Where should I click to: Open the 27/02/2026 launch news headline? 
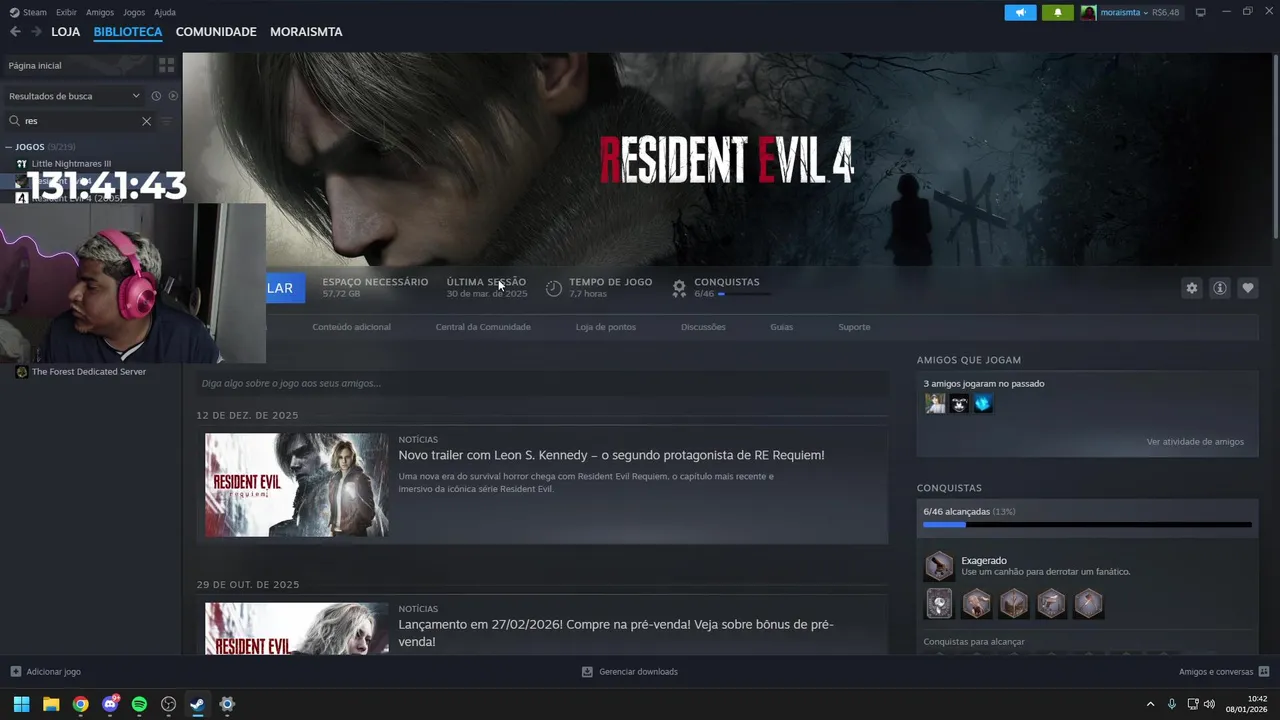[x=616, y=633]
